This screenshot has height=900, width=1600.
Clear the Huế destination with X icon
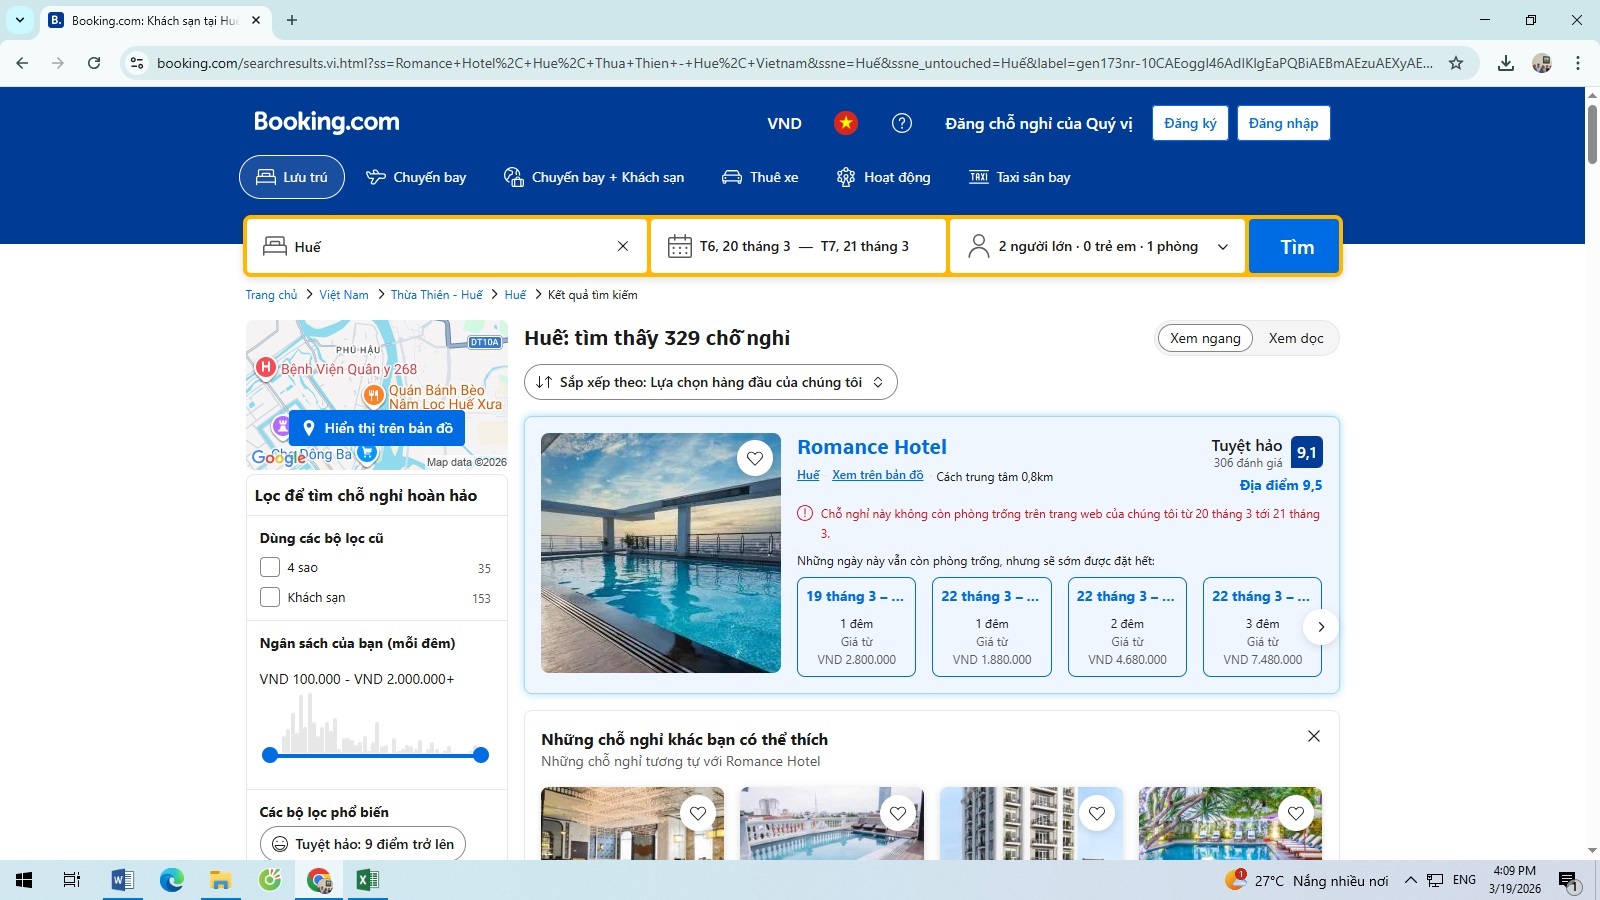(623, 246)
